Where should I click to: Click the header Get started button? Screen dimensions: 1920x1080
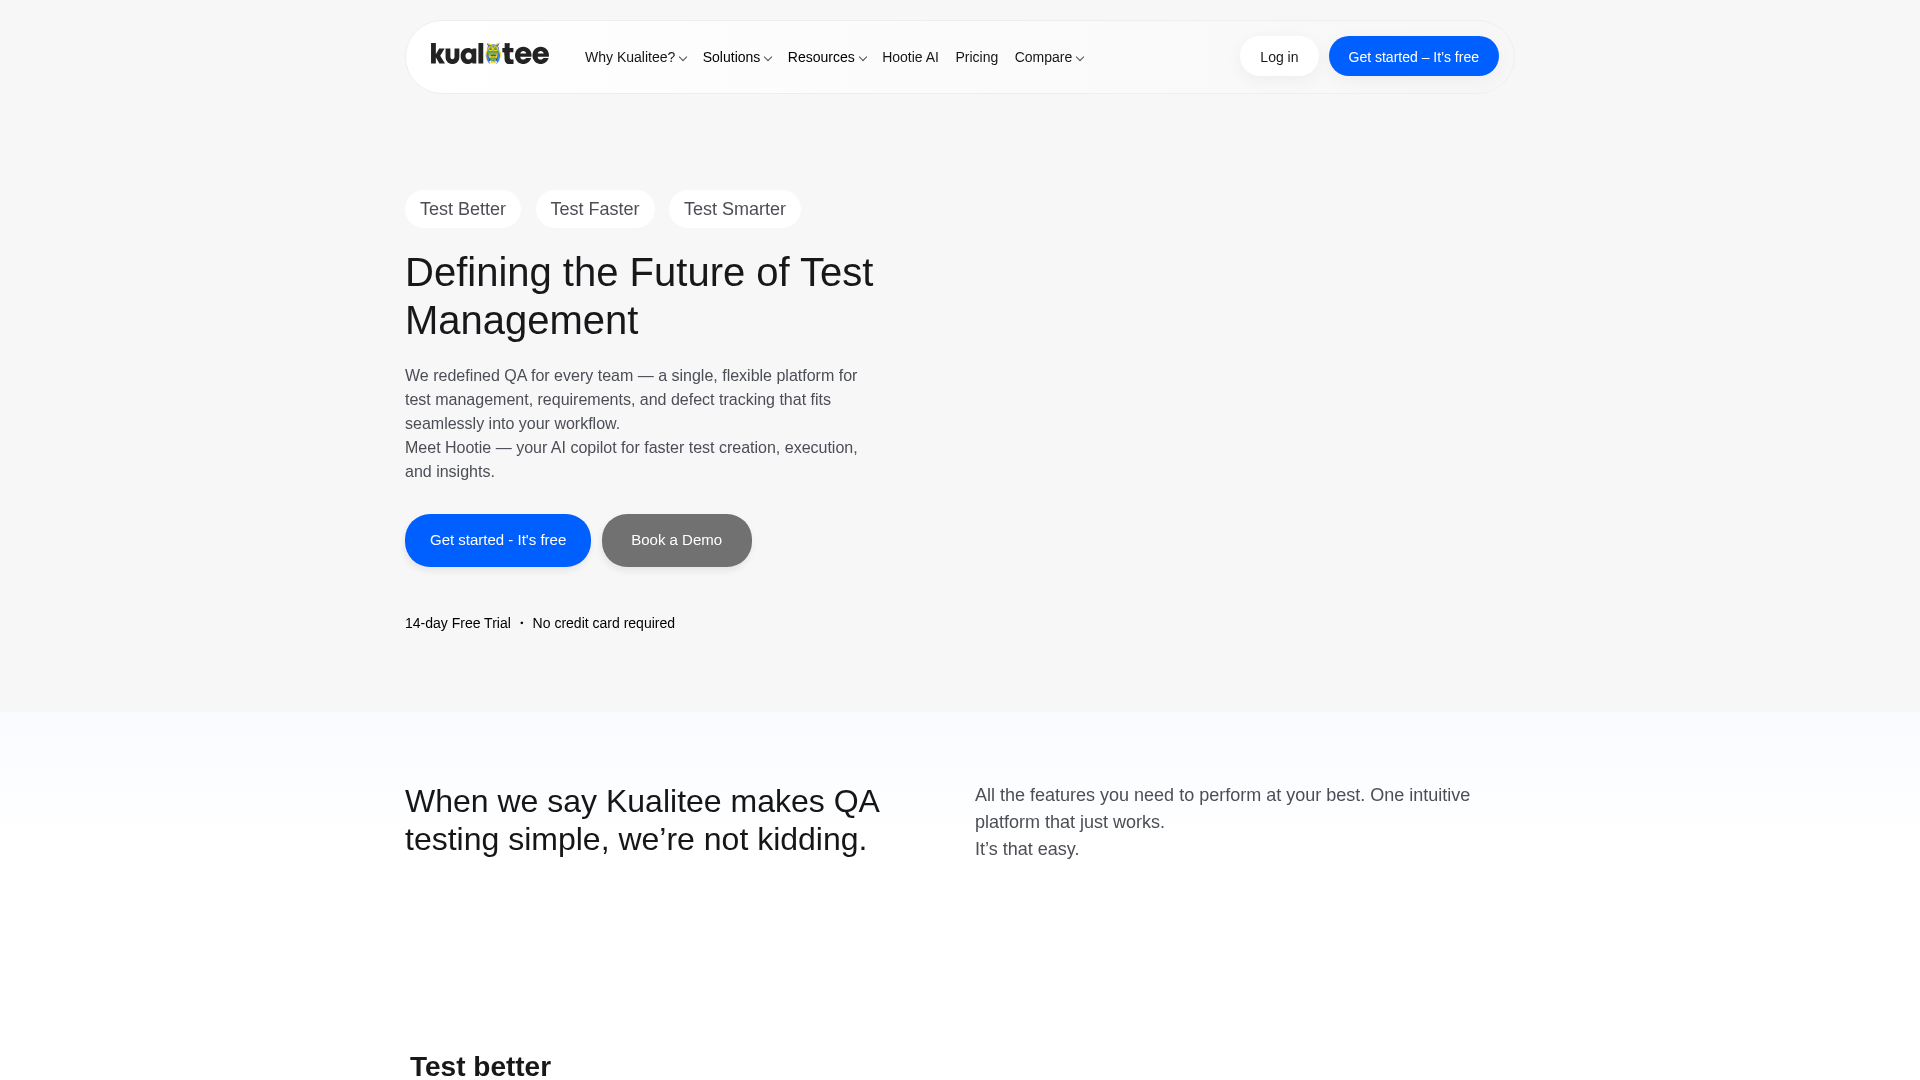point(1413,56)
